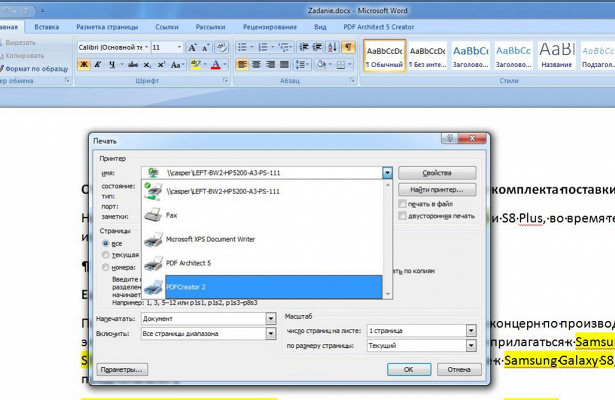Image resolution: width=615 pixels, height=400 pixels.
Task: Open Calibri font name dropdown
Action: (x=146, y=47)
